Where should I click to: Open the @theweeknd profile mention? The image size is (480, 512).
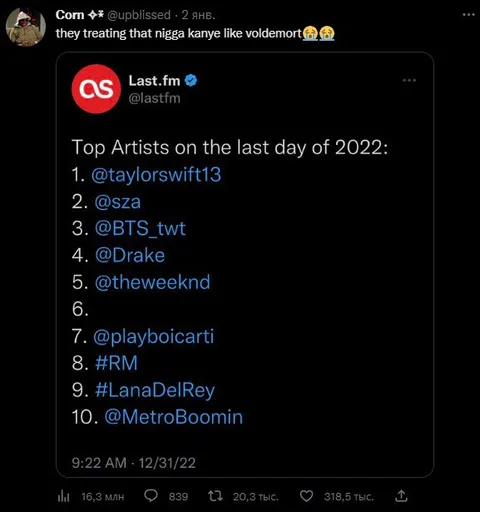152,282
